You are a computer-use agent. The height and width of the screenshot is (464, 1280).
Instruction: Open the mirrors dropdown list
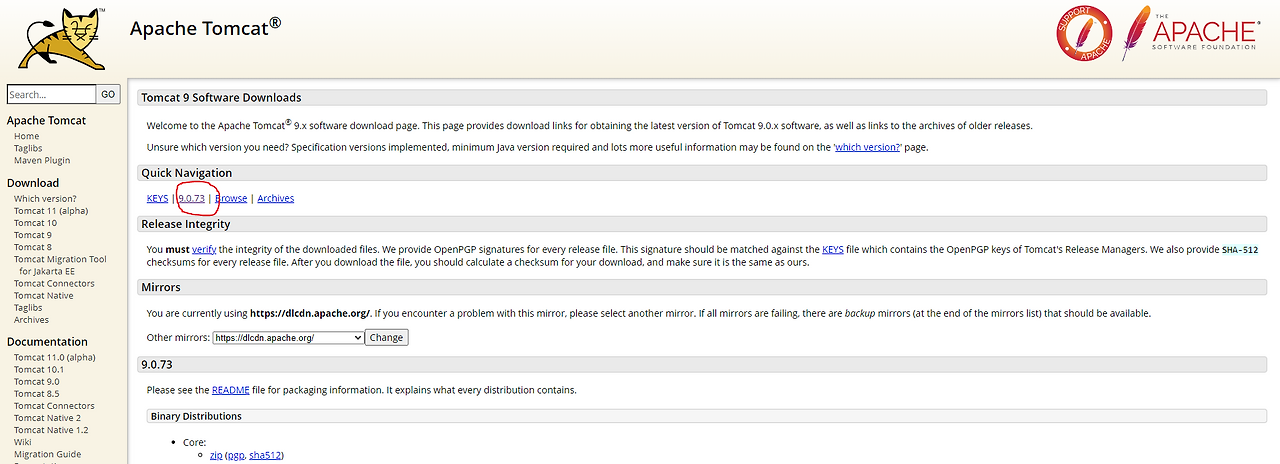click(x=289, y=338)
